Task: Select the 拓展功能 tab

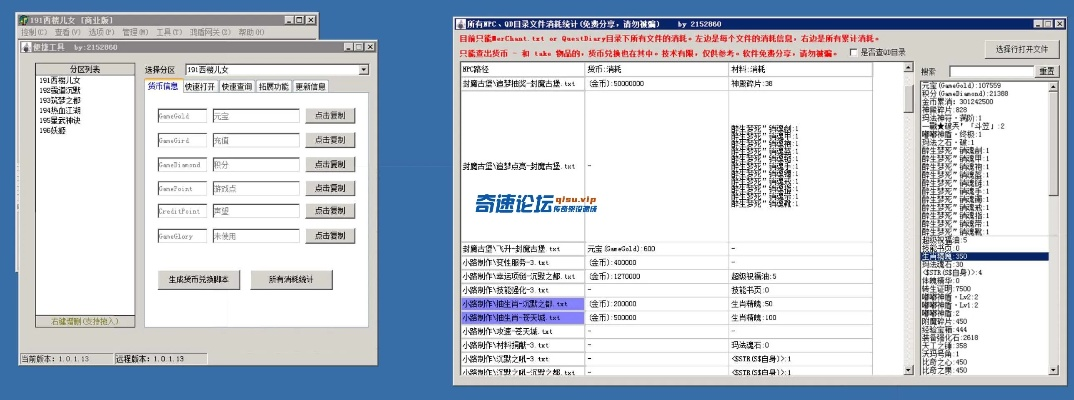Action: 274,87
